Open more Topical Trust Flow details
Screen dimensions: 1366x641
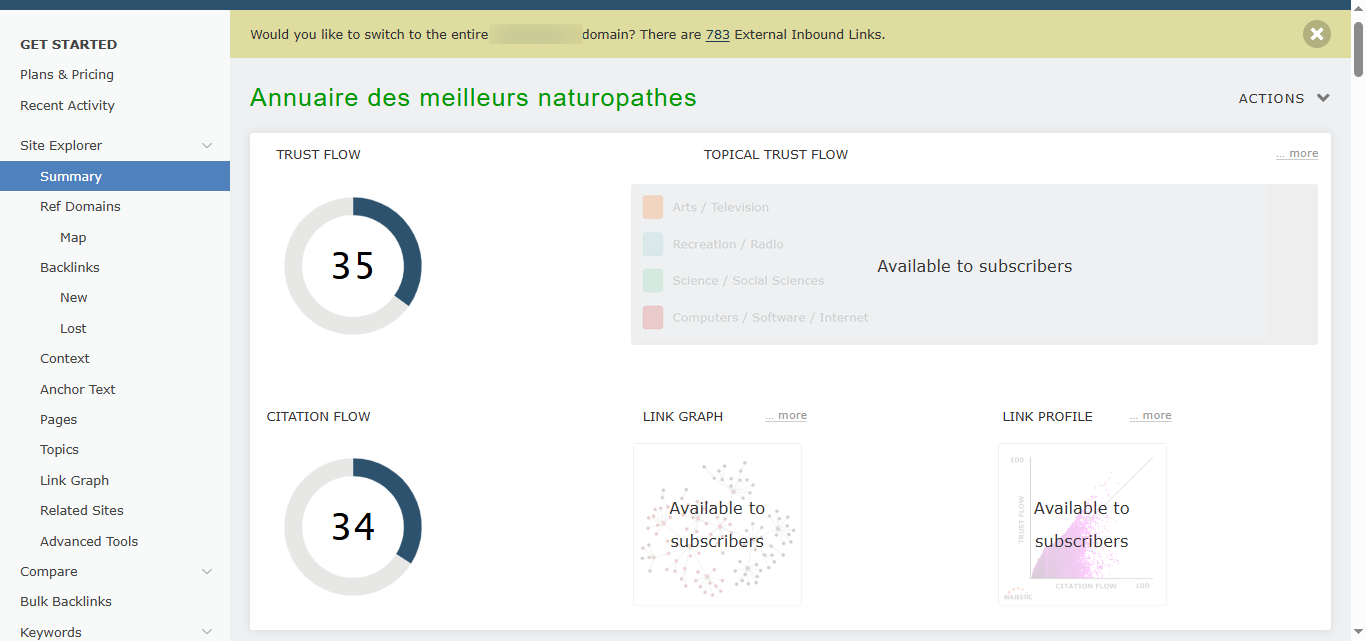point(1297,154)
